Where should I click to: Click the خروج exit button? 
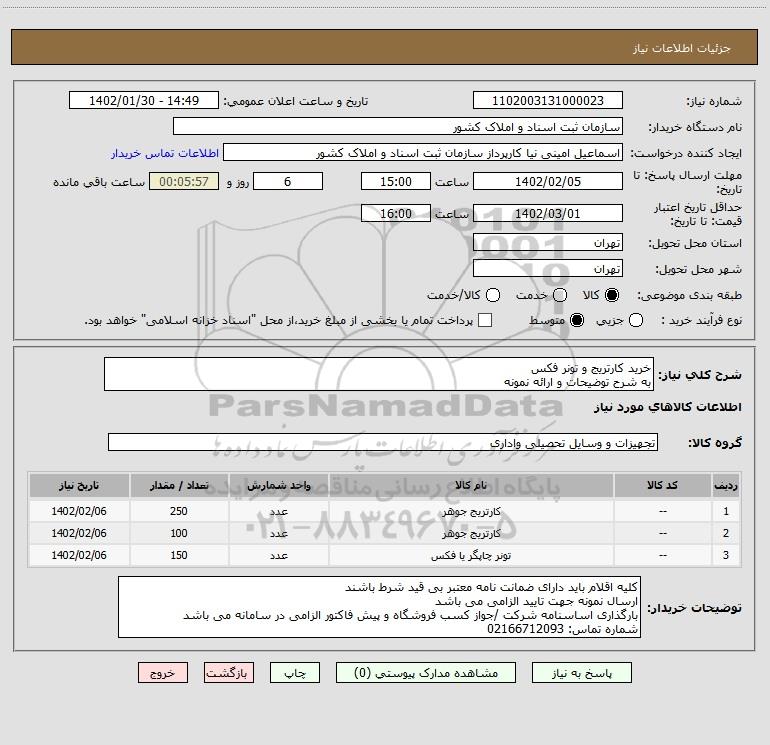163,673
